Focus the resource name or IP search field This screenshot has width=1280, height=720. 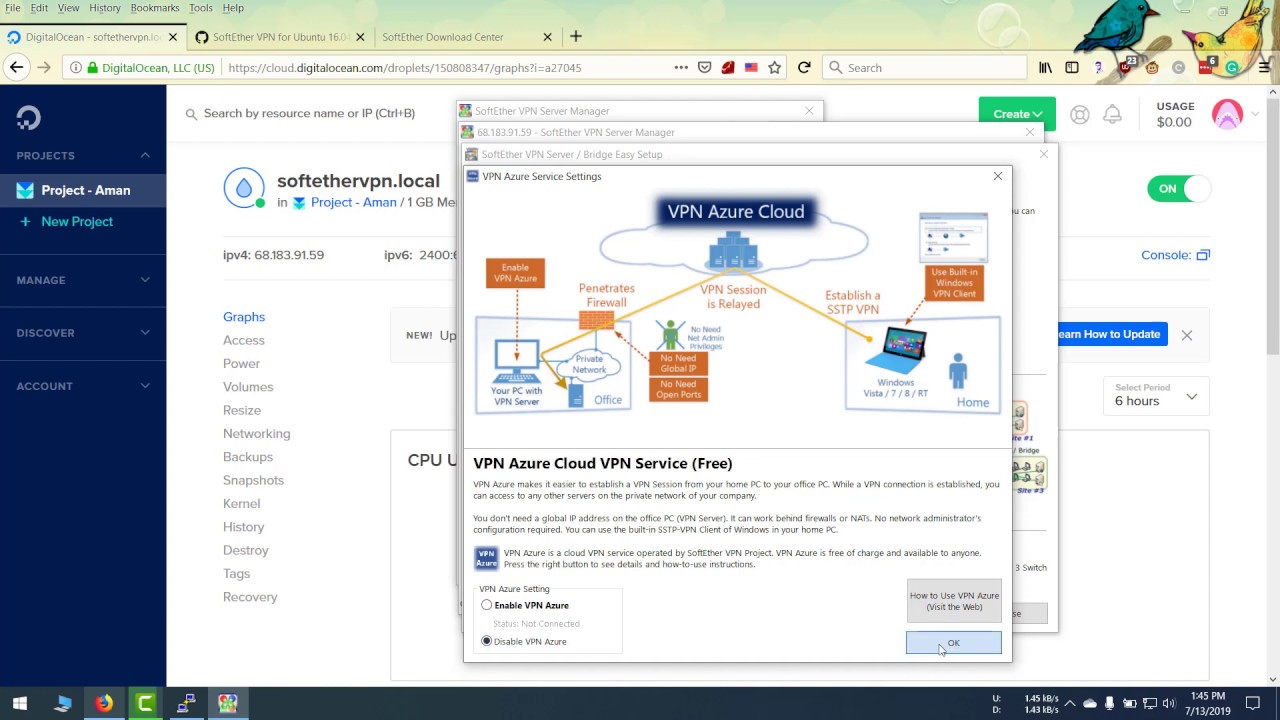309,113
